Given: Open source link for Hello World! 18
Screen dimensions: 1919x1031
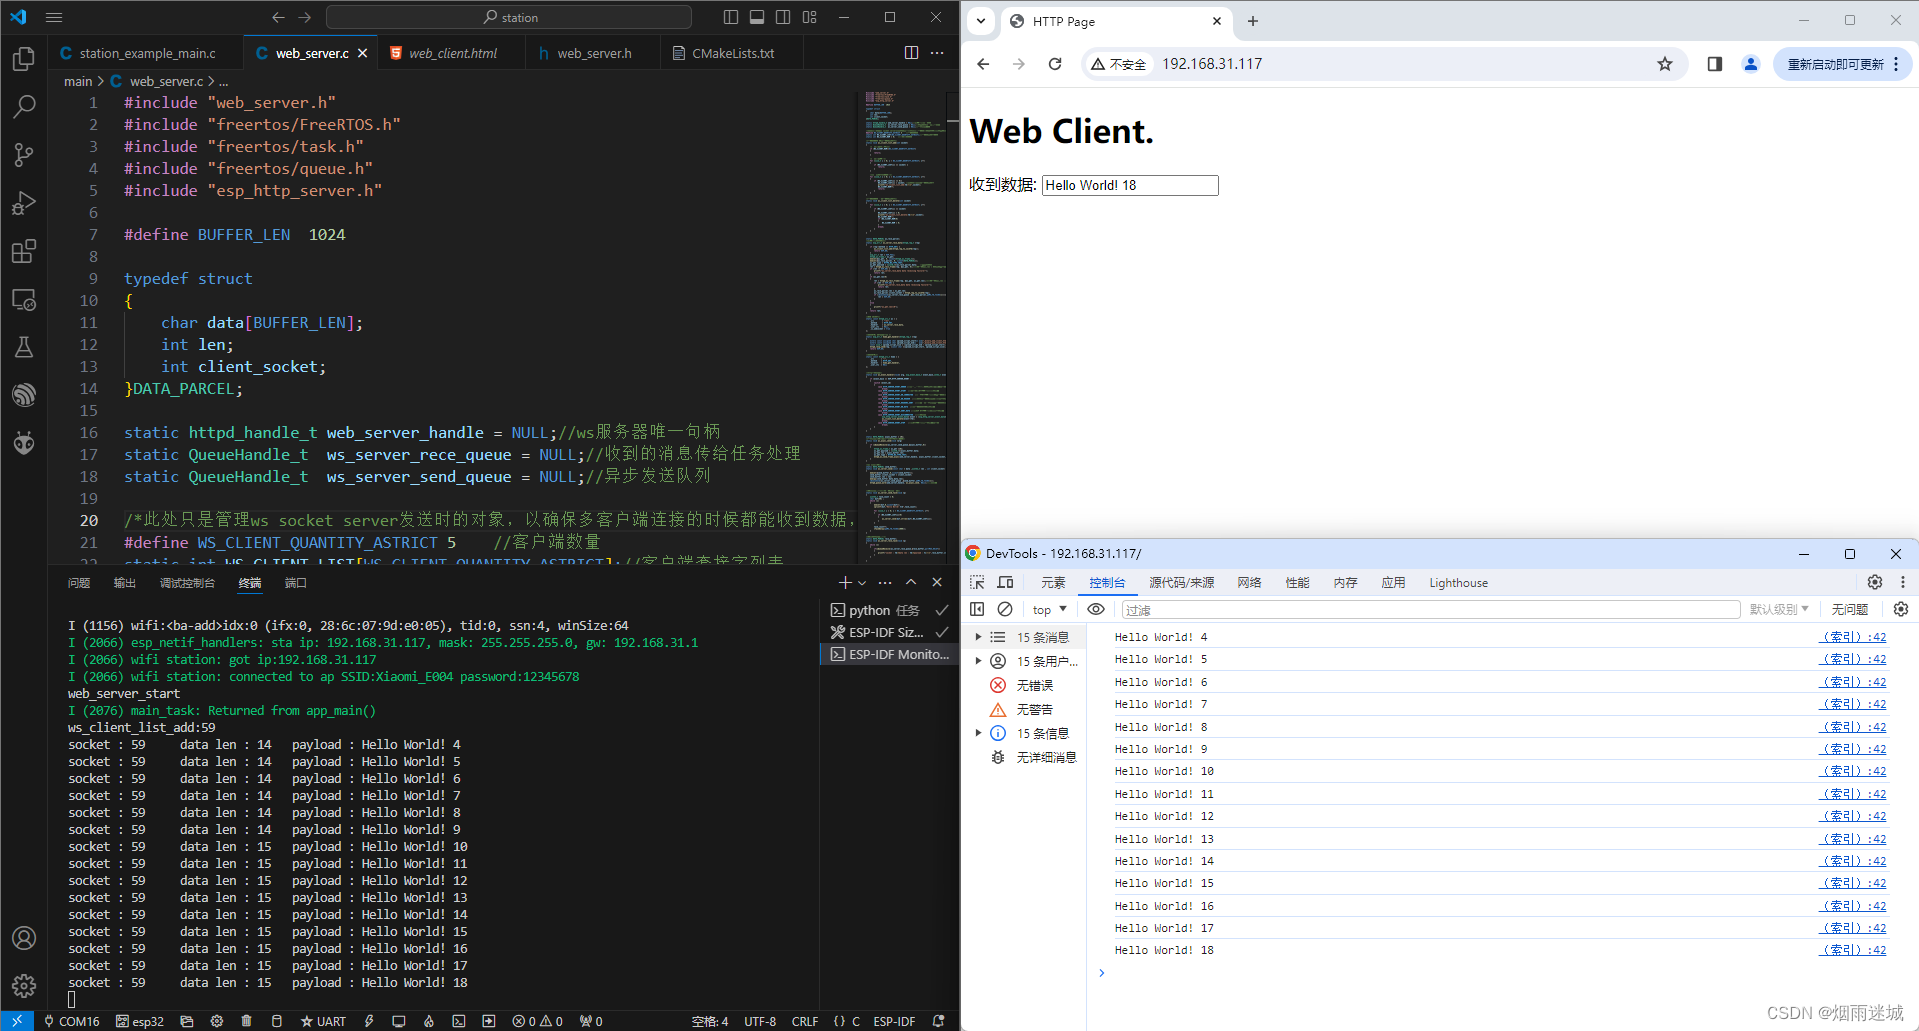Looking at the screenshot, I should pyautogui.click(x=1854, y=950).
